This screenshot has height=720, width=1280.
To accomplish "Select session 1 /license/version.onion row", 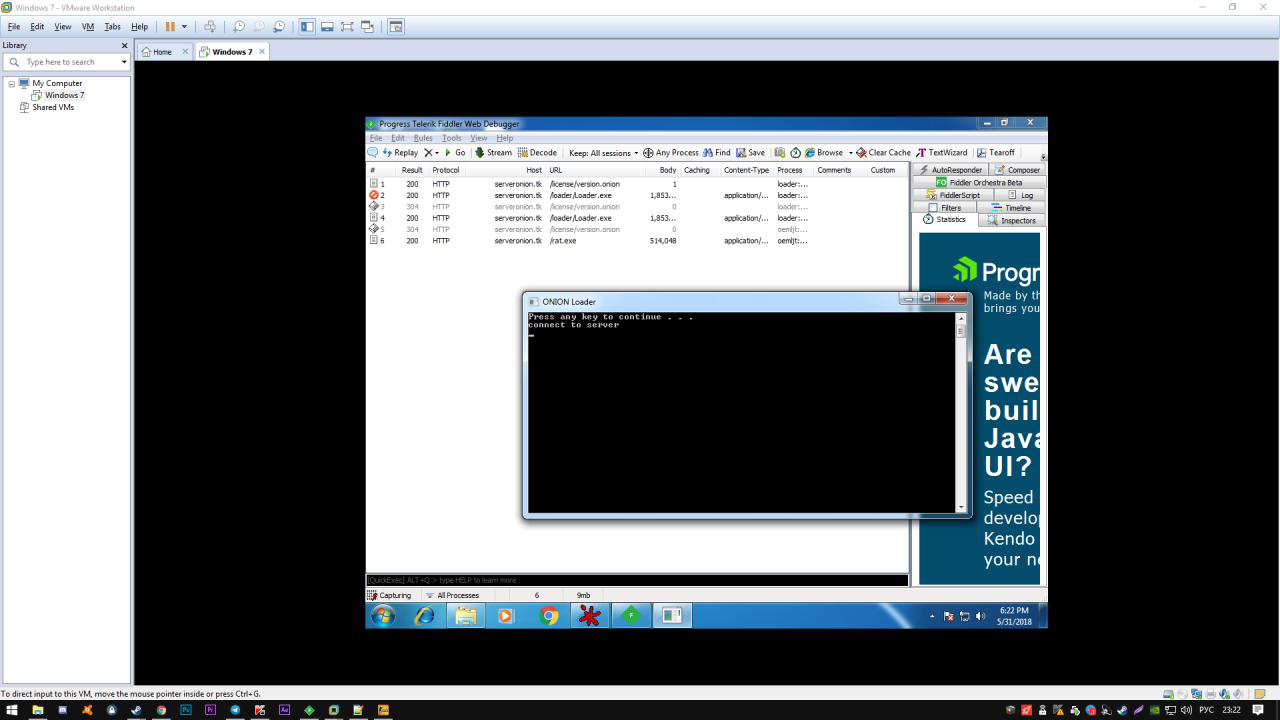I will pyautogui.click(x=637, y=184).
